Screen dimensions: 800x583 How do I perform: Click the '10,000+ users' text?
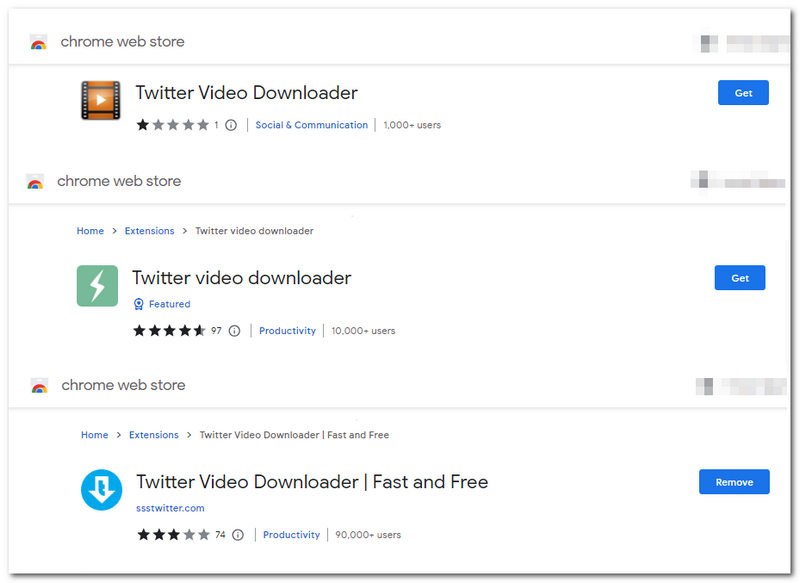pyautogui.click(x=363, y=331)
